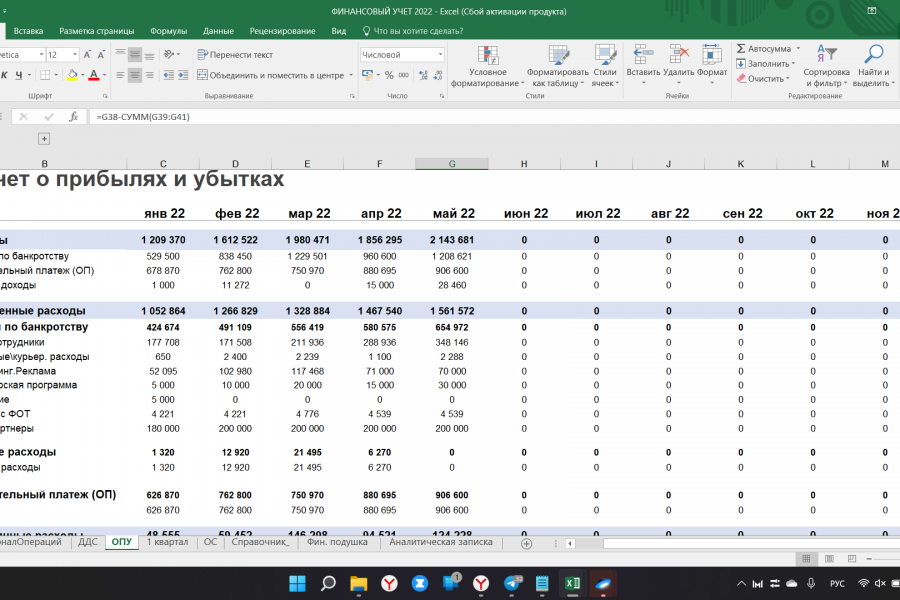Click the AutoSum sigma icon

[x=741, y=48]
